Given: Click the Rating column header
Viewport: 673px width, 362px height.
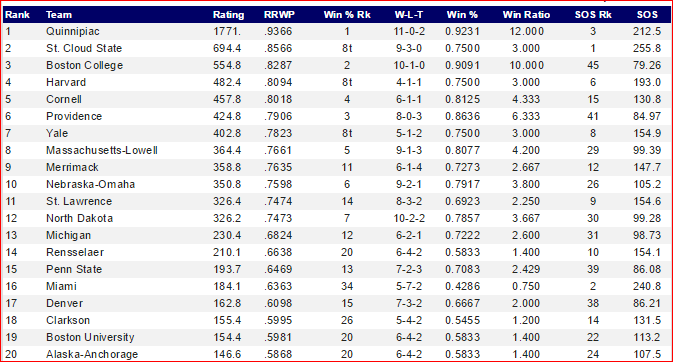Looking at the screenshot, I should point(228,15).
